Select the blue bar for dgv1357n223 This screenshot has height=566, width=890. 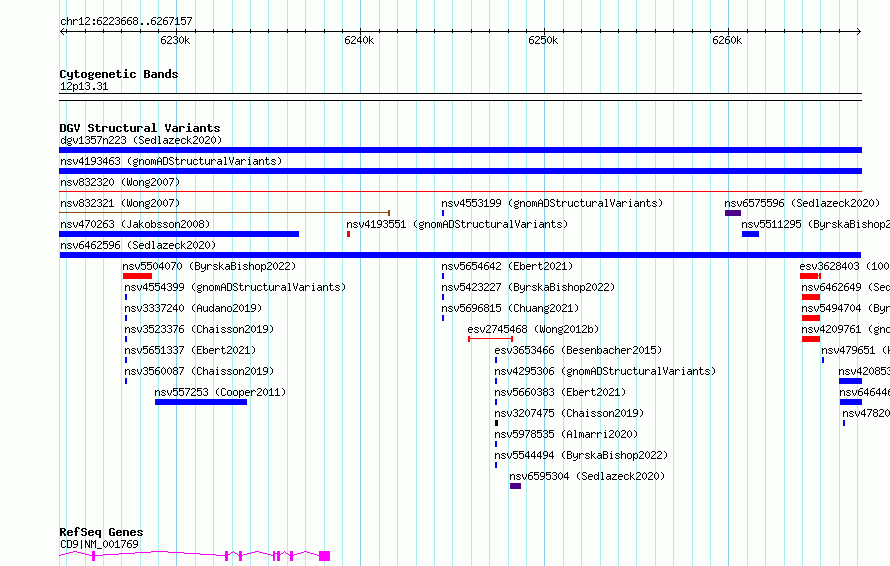click(460, 150)
